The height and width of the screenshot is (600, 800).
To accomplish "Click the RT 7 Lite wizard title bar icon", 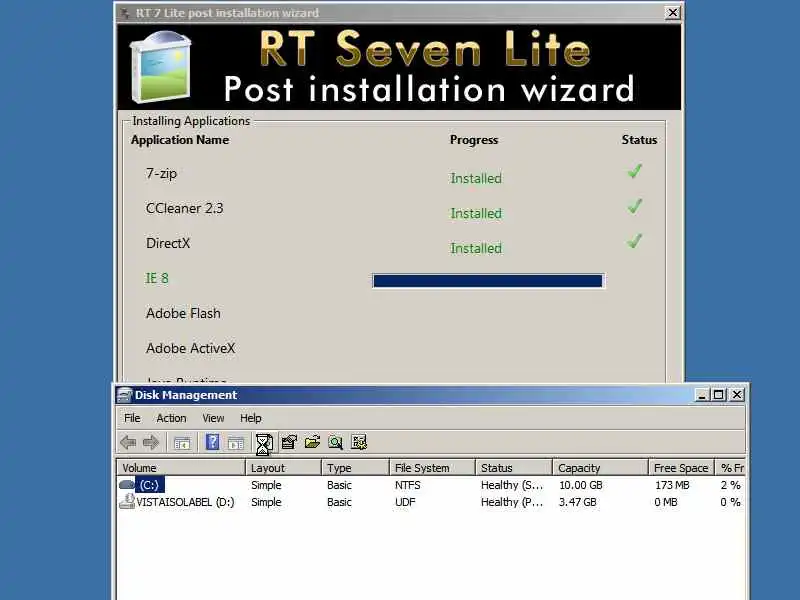I will [125, 13].
